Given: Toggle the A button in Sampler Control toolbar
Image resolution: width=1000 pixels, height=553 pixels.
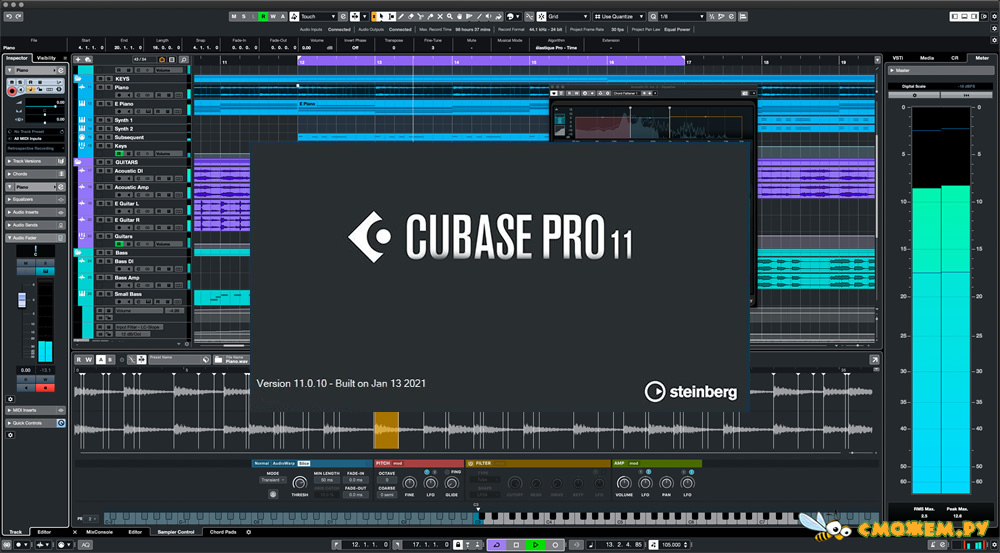Looking at the screenshot, I should pyautogui.click(x=100, y=360).
